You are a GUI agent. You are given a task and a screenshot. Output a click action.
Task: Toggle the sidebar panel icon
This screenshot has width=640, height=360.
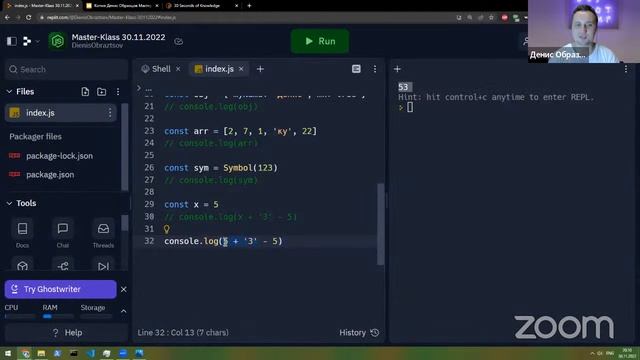11,41
